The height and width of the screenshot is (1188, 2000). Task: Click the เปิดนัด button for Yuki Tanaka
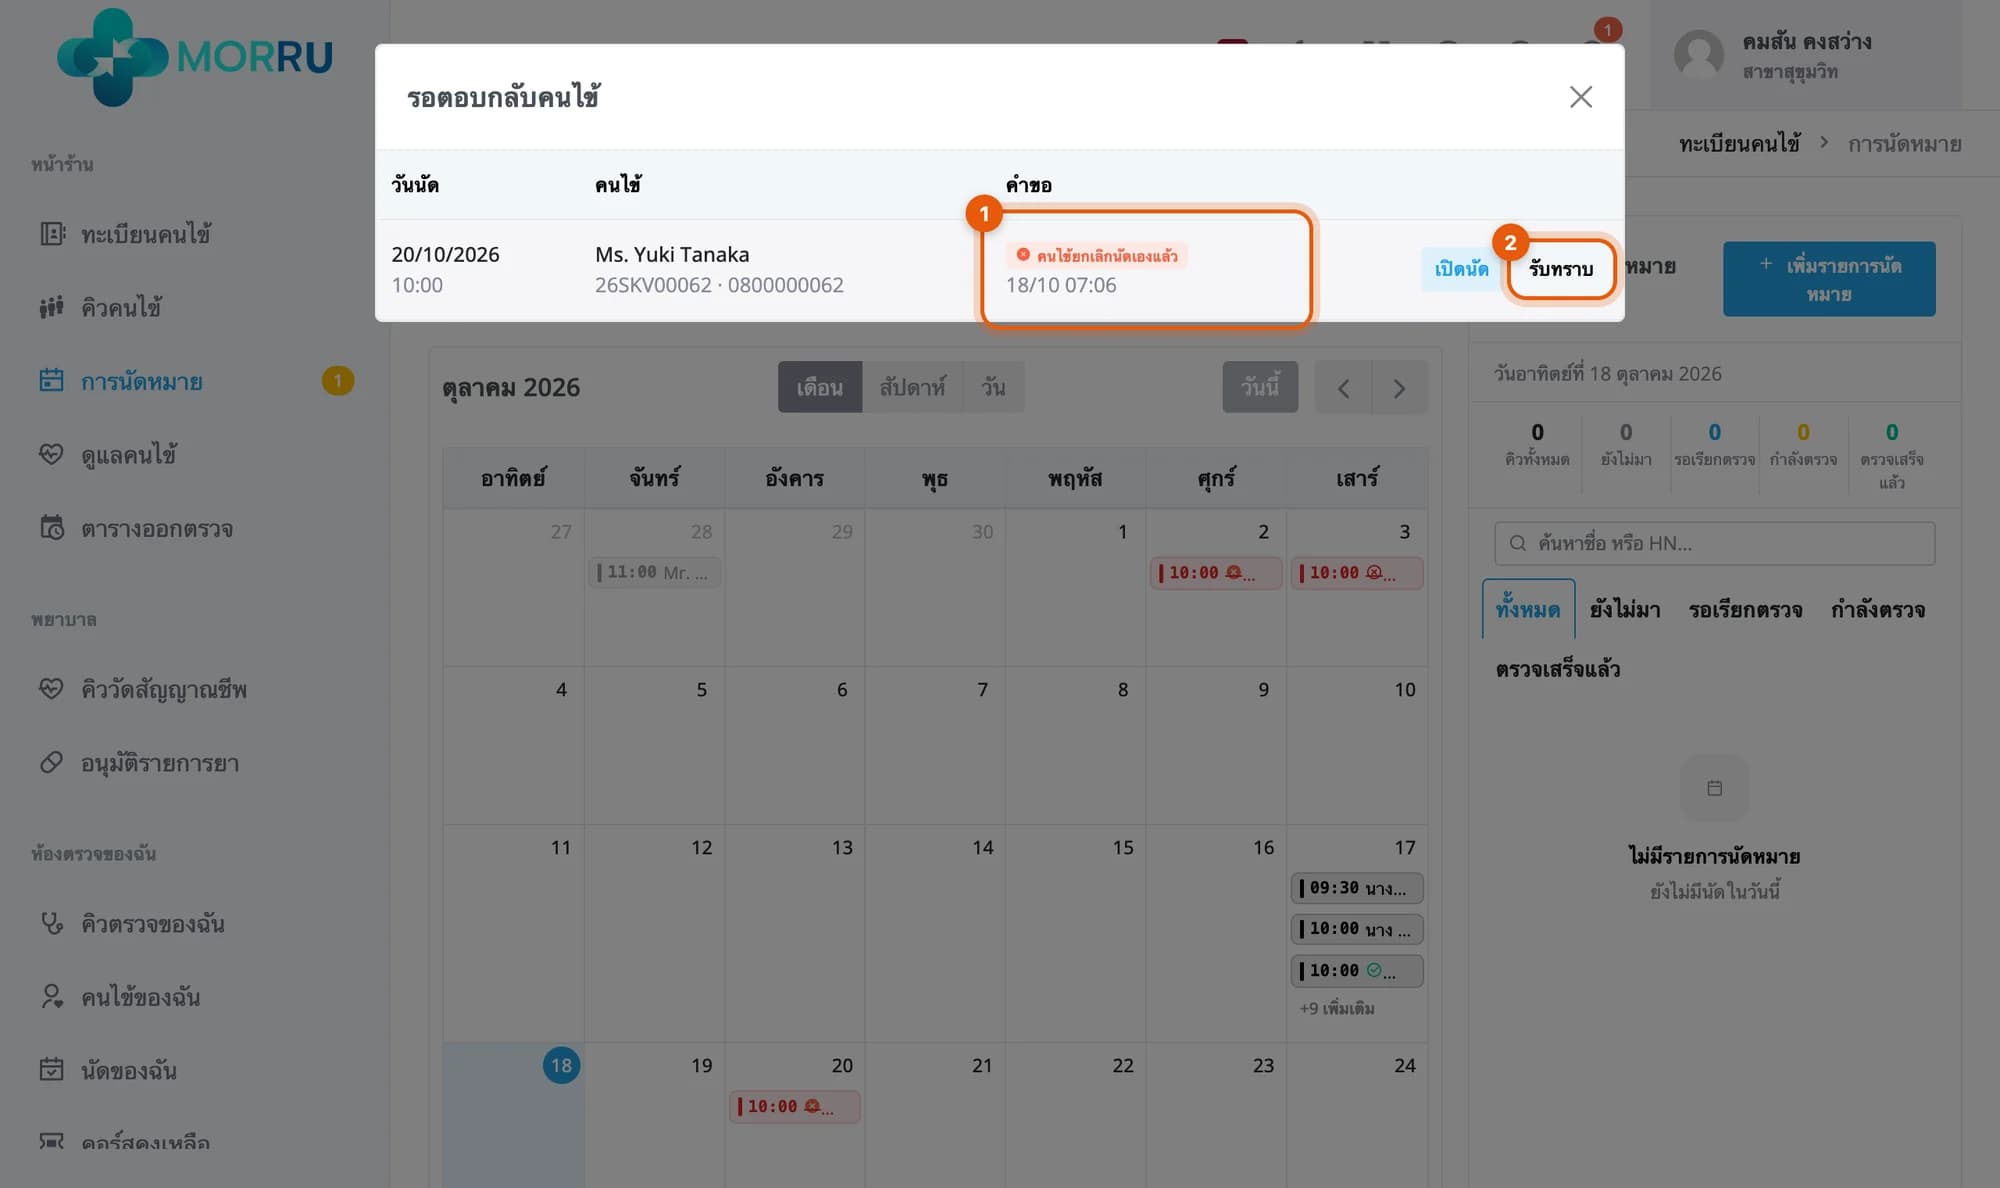pyautogui.click(x=1460, y=269)
